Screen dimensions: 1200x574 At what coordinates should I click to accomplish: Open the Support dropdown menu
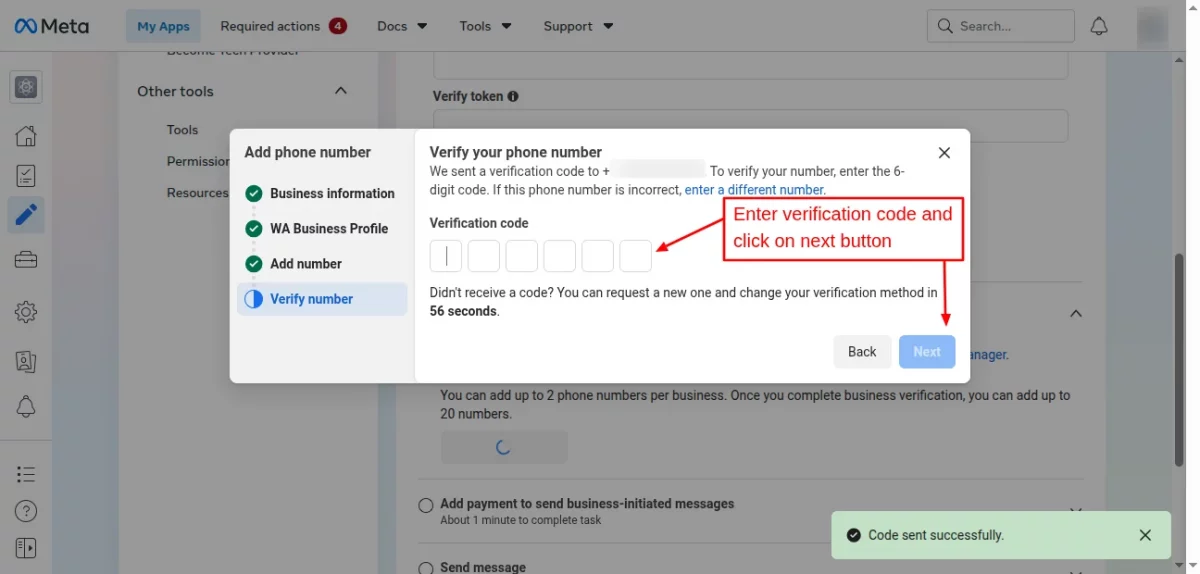click(579, 26)
